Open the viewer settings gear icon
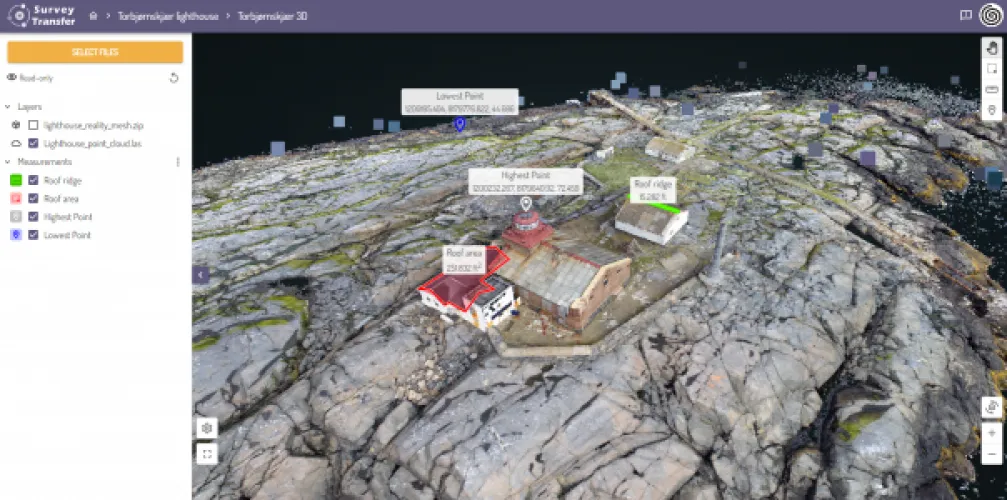Screen dimensions: 1007x500 pos(207,428)
